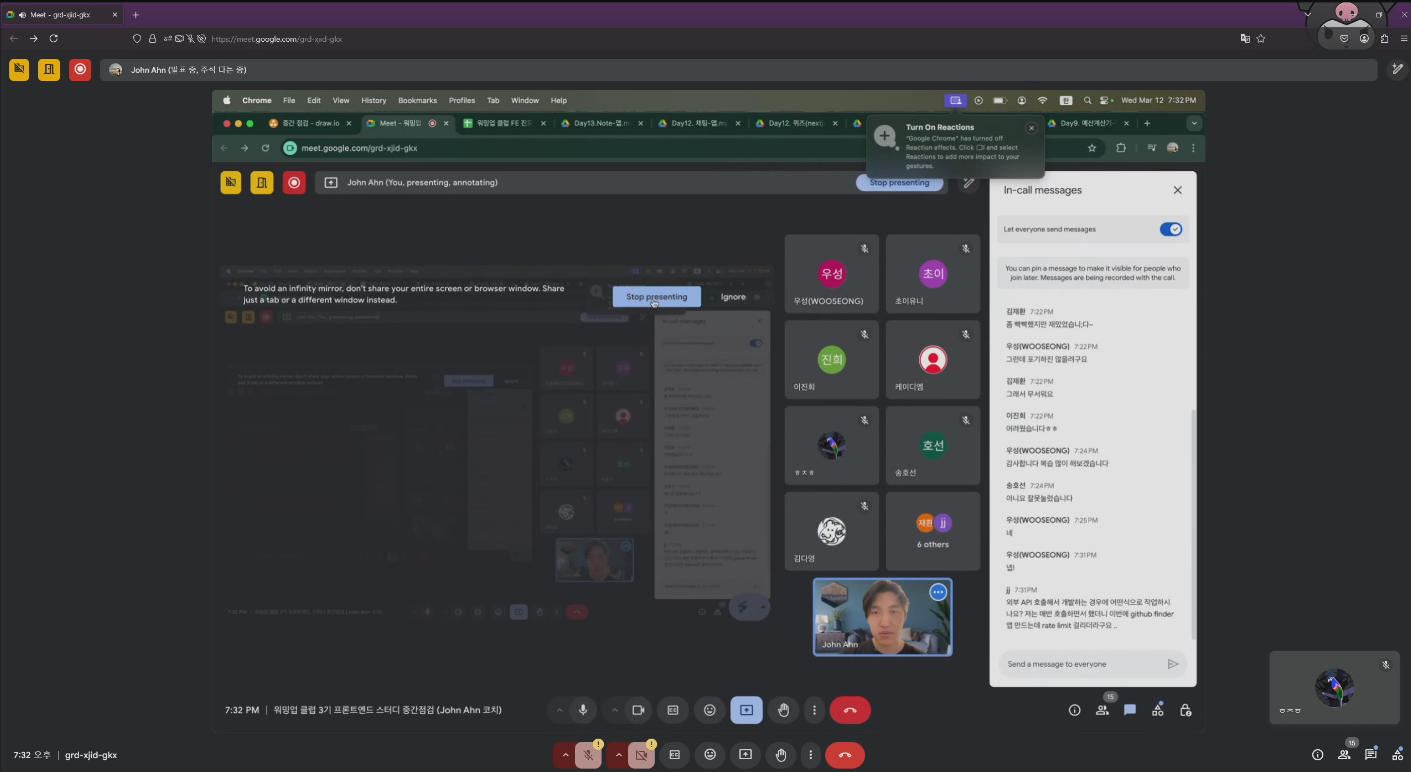Switch to the Day9 tab in shared Chrome
The width and height of the screenshot is (1411, 772).
click(x=1088, y=123)
